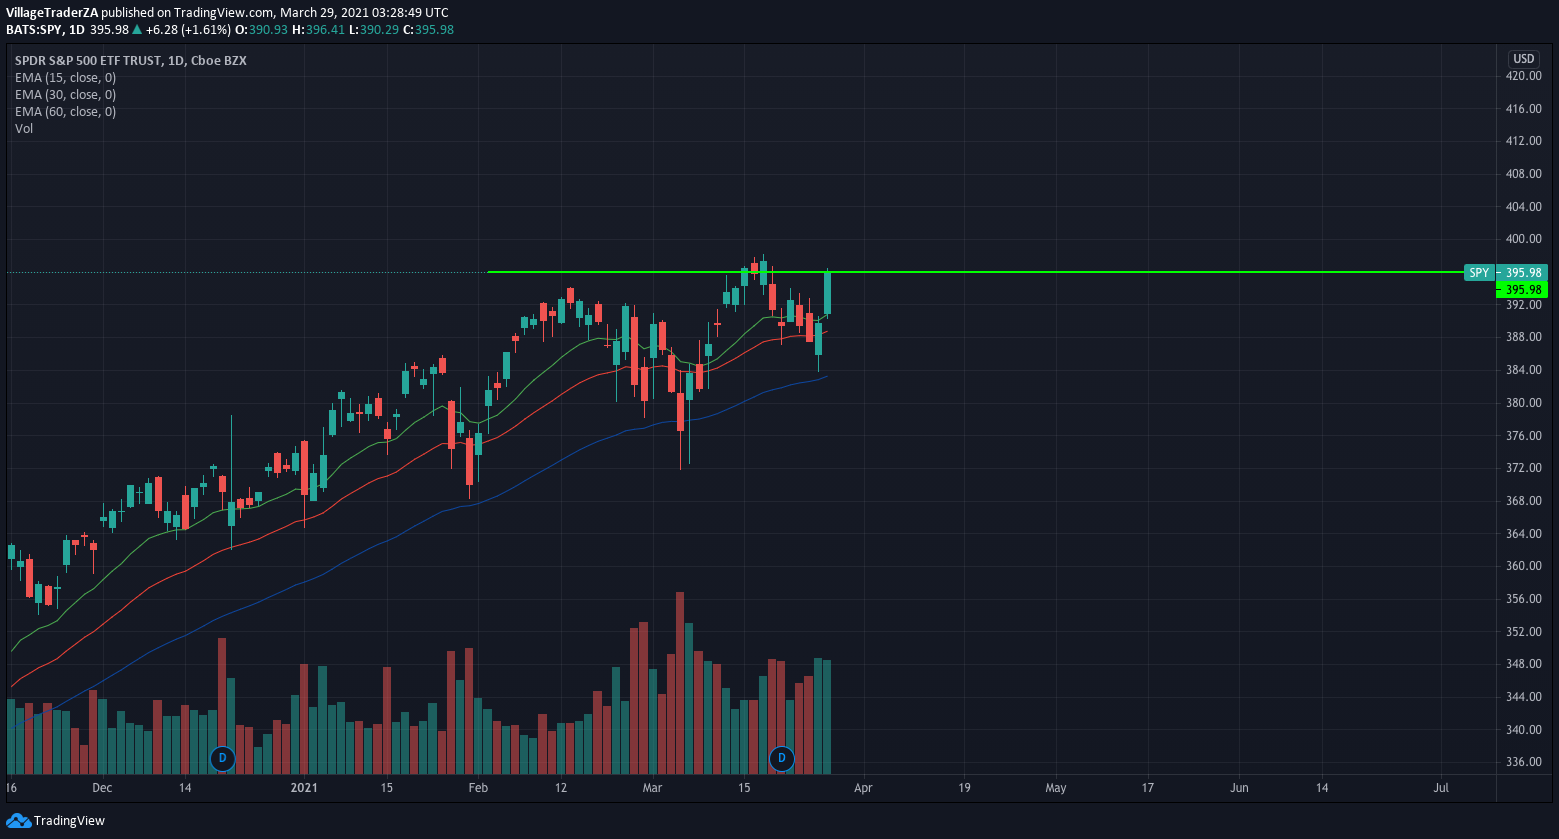Toggle the EMA (60, close, 0) indicator legend
This screenshot has width=1559, height=839.
65,112
